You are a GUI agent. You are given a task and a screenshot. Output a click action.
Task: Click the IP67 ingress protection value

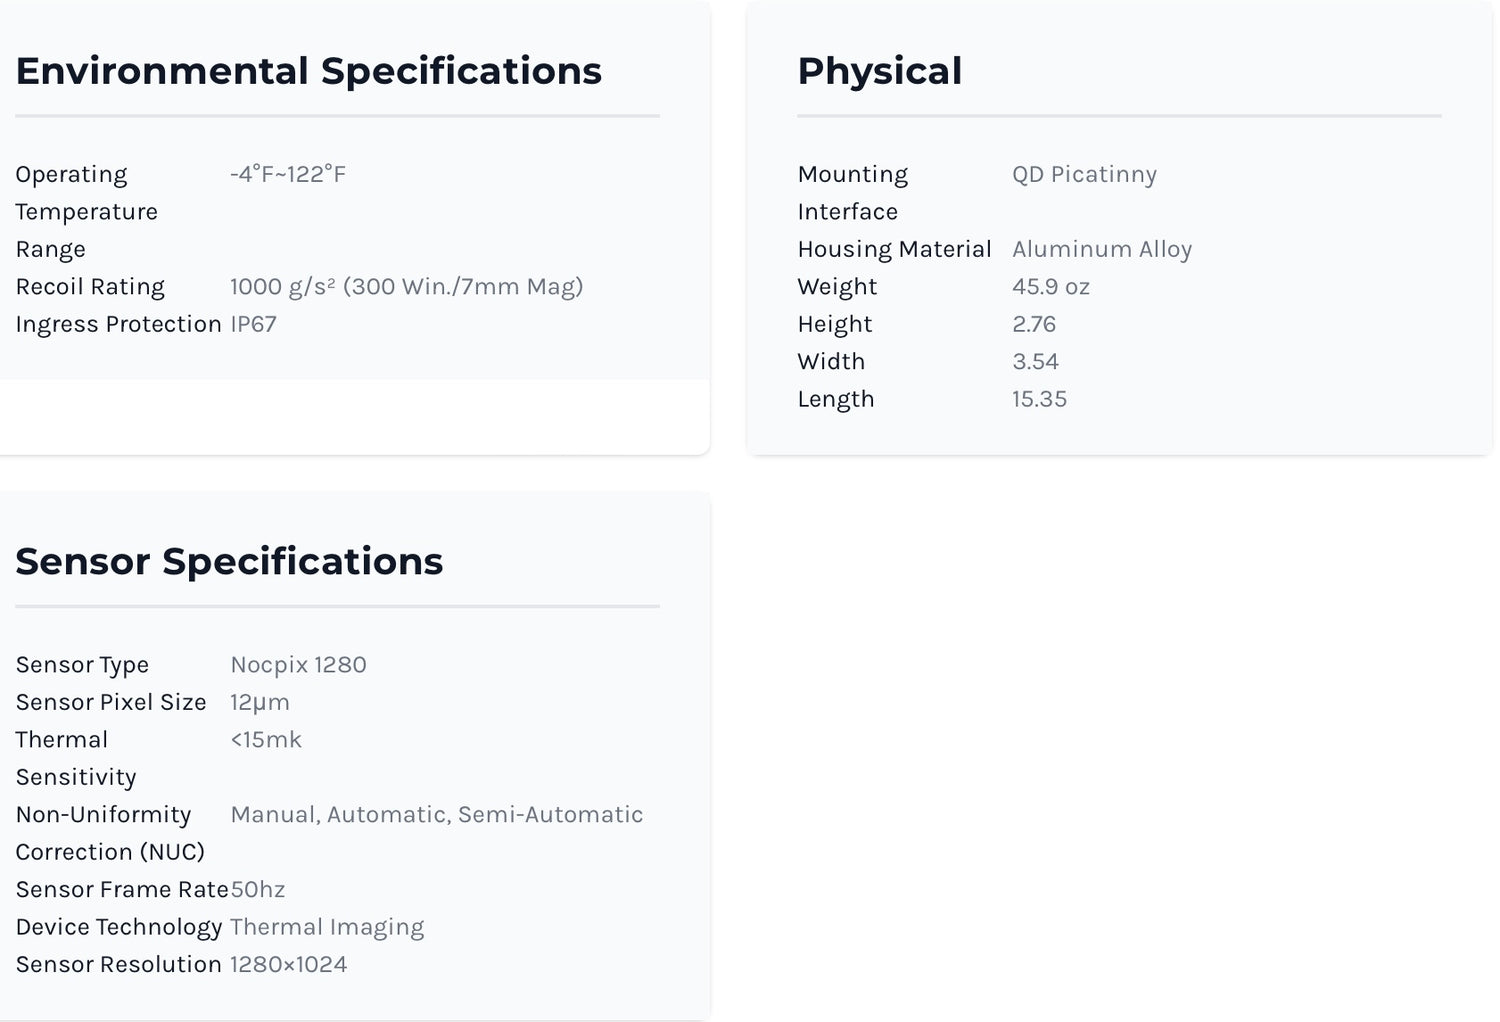pos(253,324)
